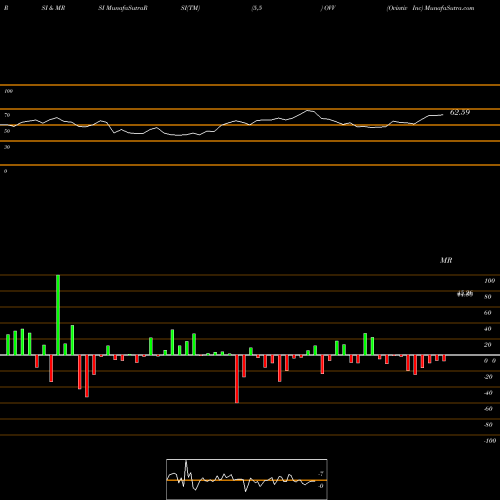Image resolution: width=500 pixels, height=500 pixels.
Task: Click the MR axis label 60
Action: 487,313
